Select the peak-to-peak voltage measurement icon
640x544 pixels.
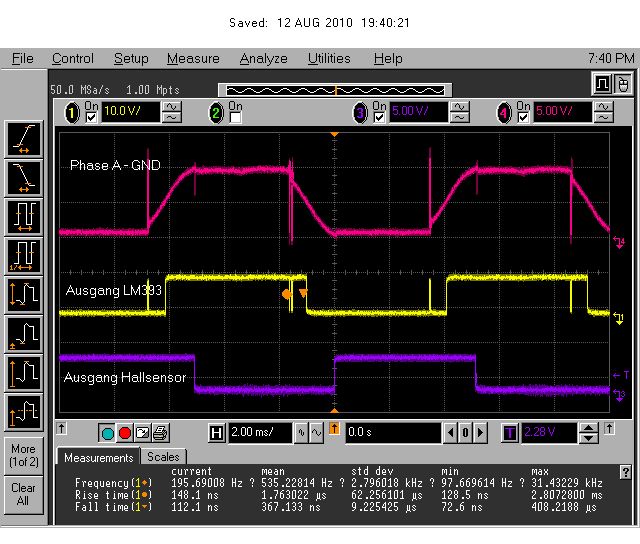(24, 295)
